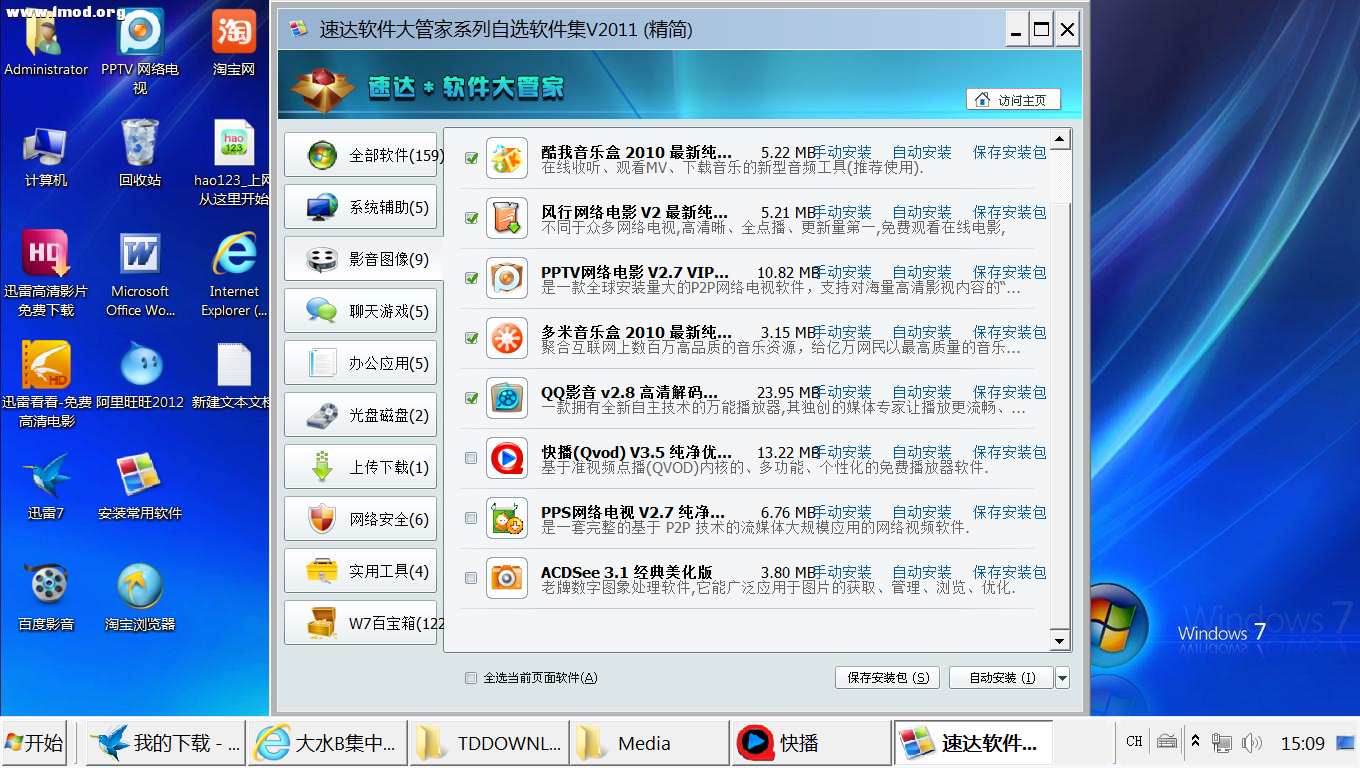Click the 快播(Qvod) app icon
The image size is (1360, 768).
pyautogui.click(x=507, y=458)
